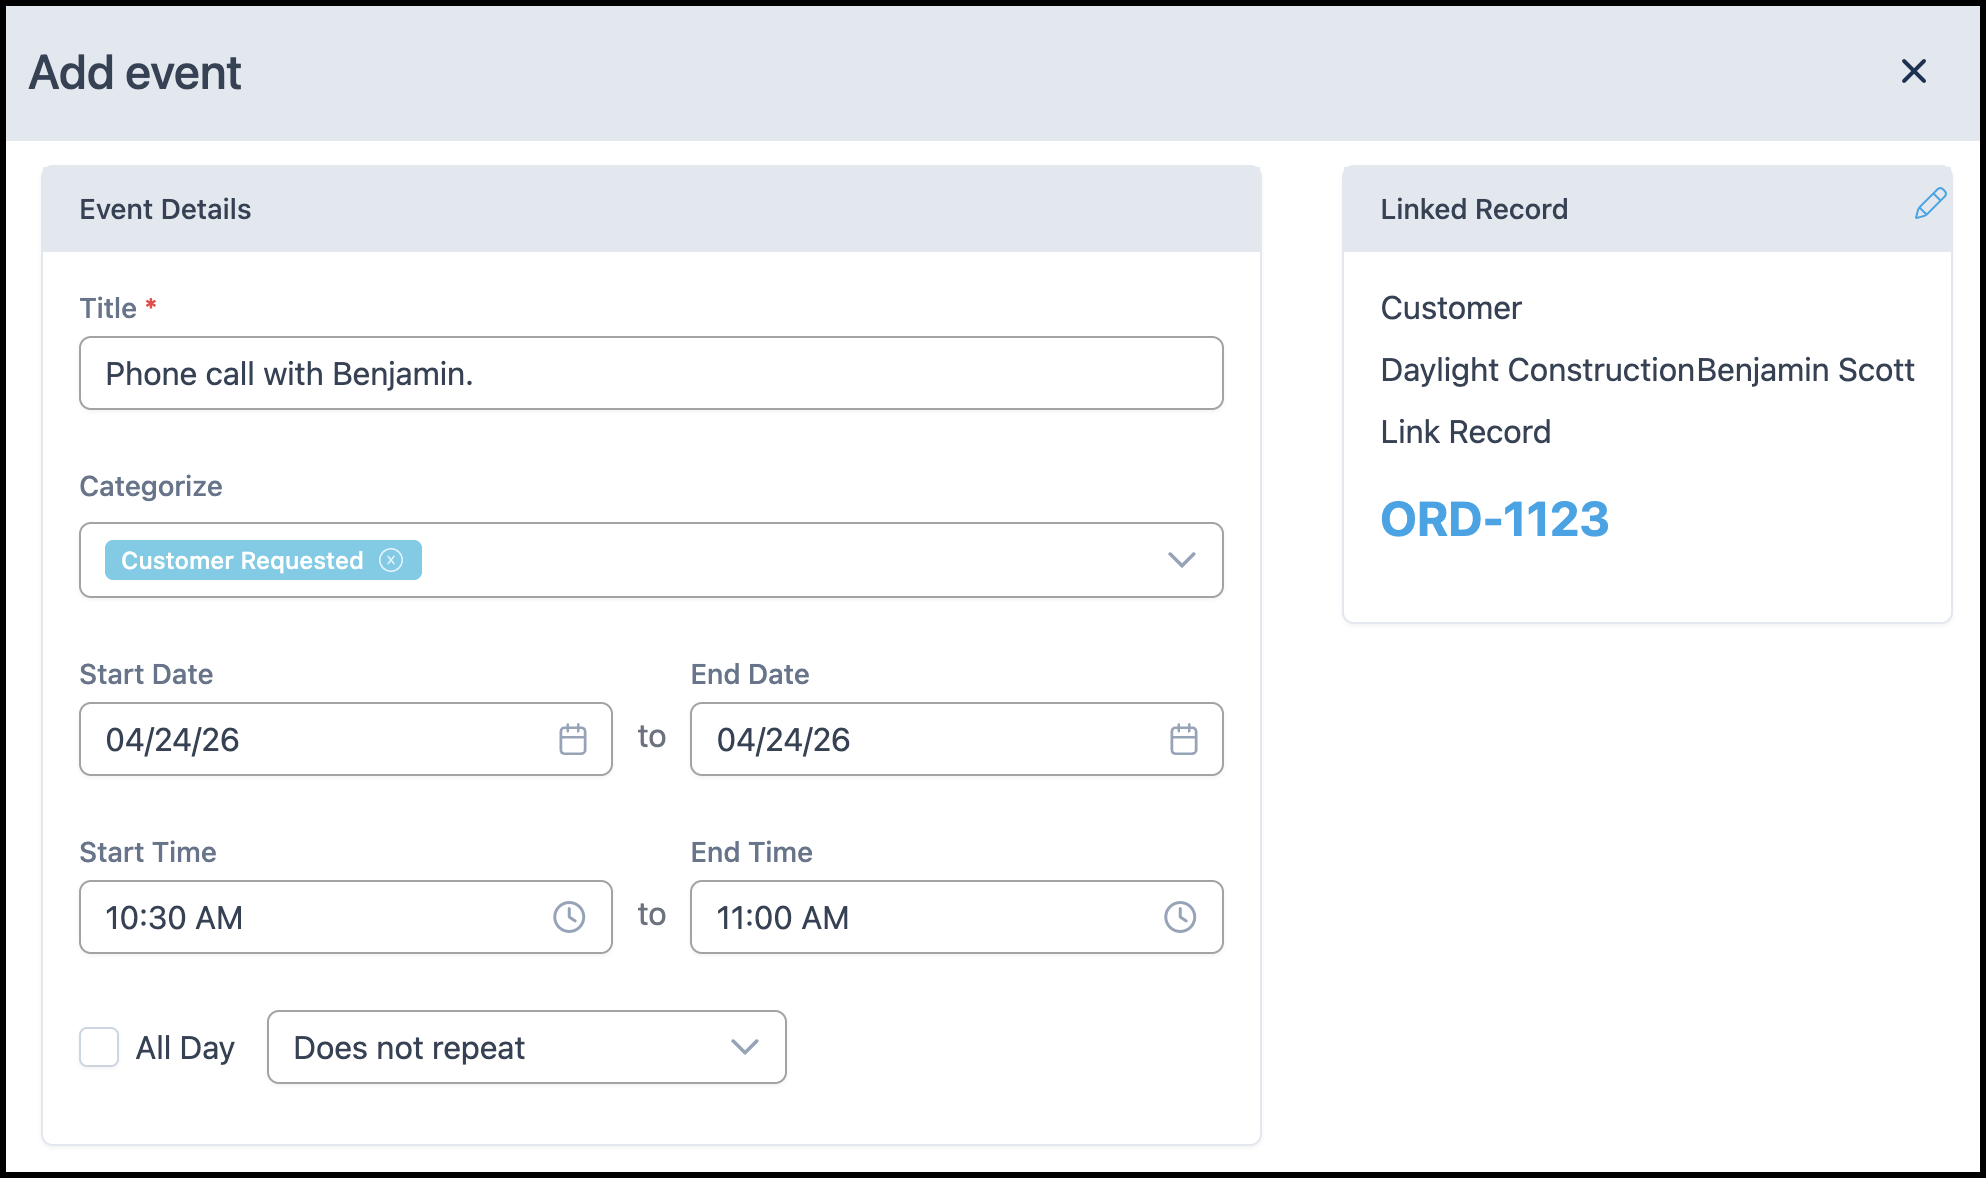Expand the Categorize dropdown chevron

point(1181,560)
